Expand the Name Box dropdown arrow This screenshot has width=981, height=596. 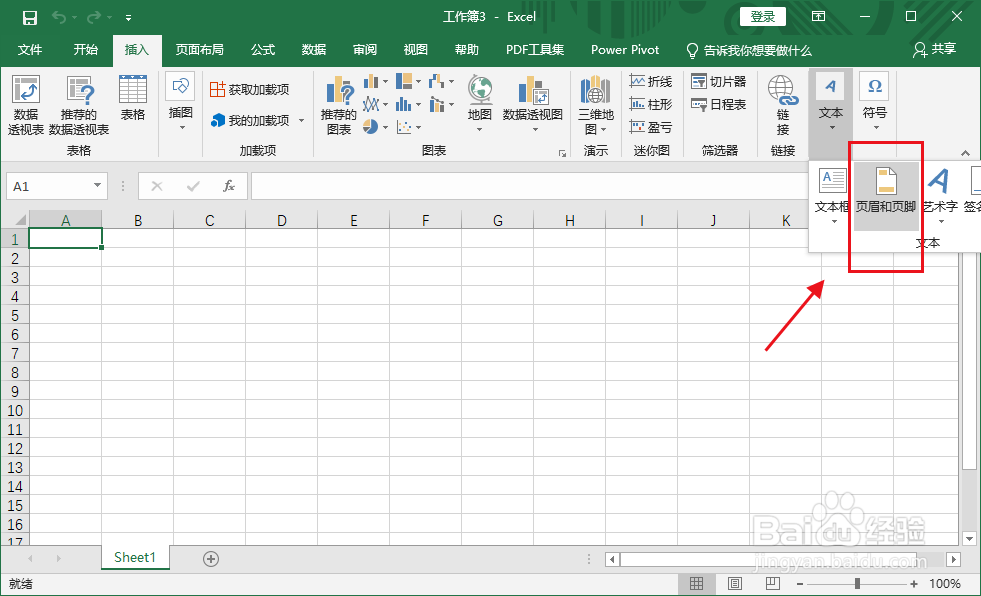97,186
